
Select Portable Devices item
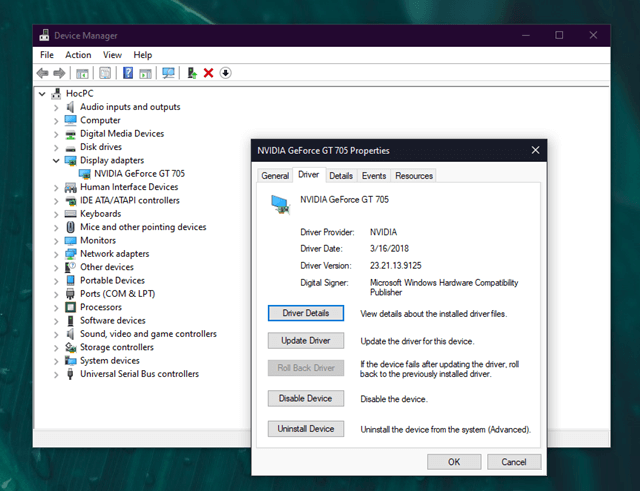(112, 280)
